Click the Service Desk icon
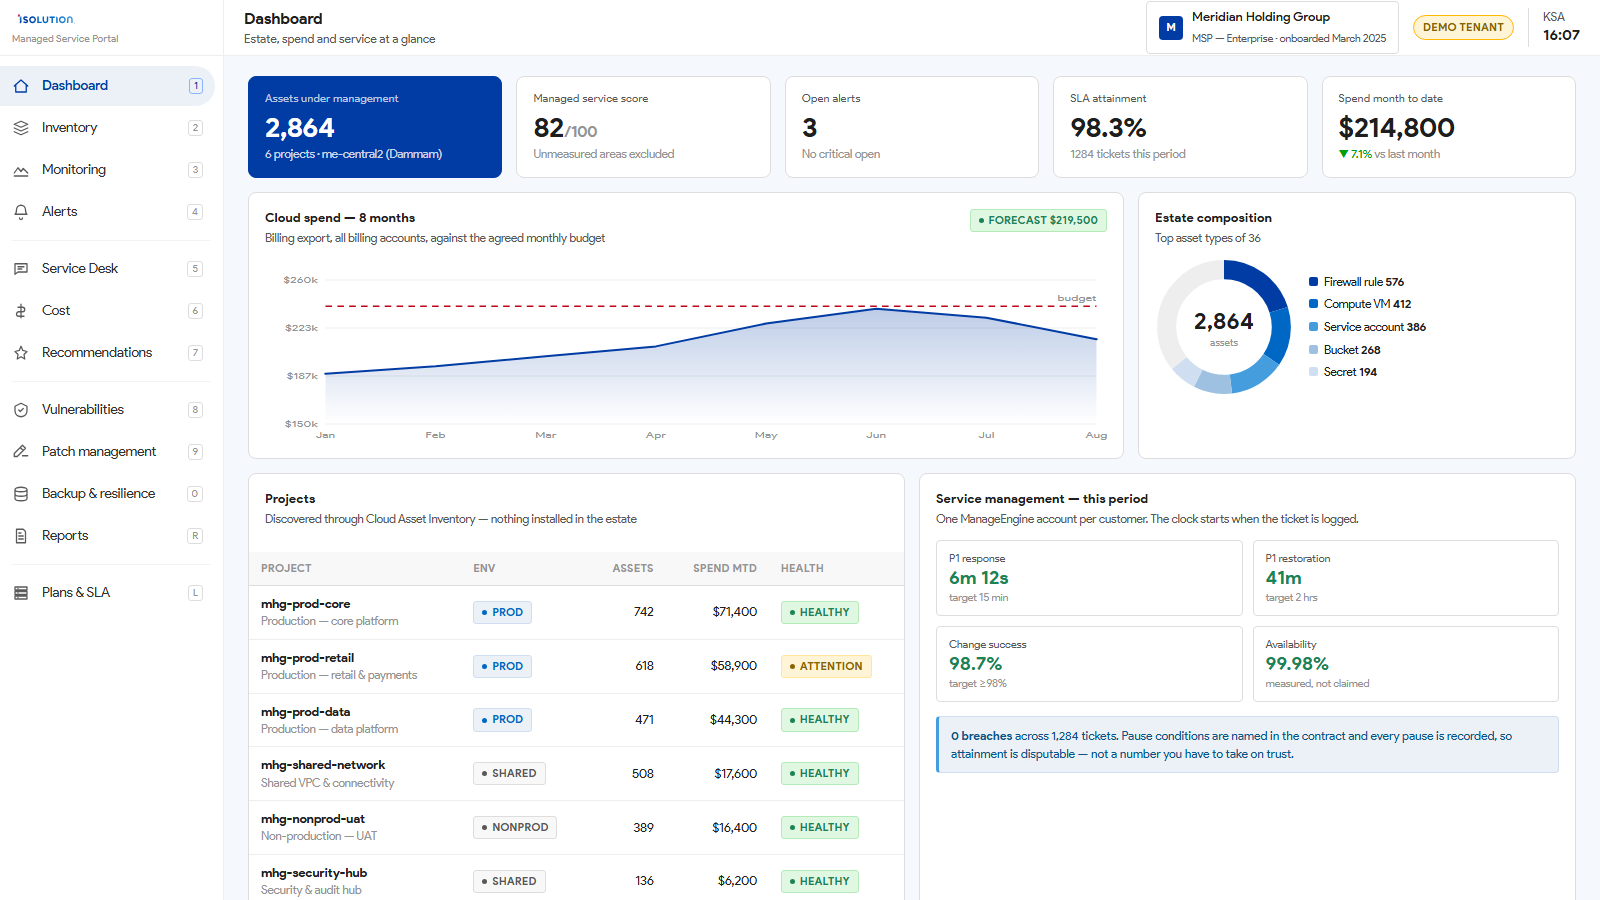This screenshot has width=1600, height=900. (21, 269)
